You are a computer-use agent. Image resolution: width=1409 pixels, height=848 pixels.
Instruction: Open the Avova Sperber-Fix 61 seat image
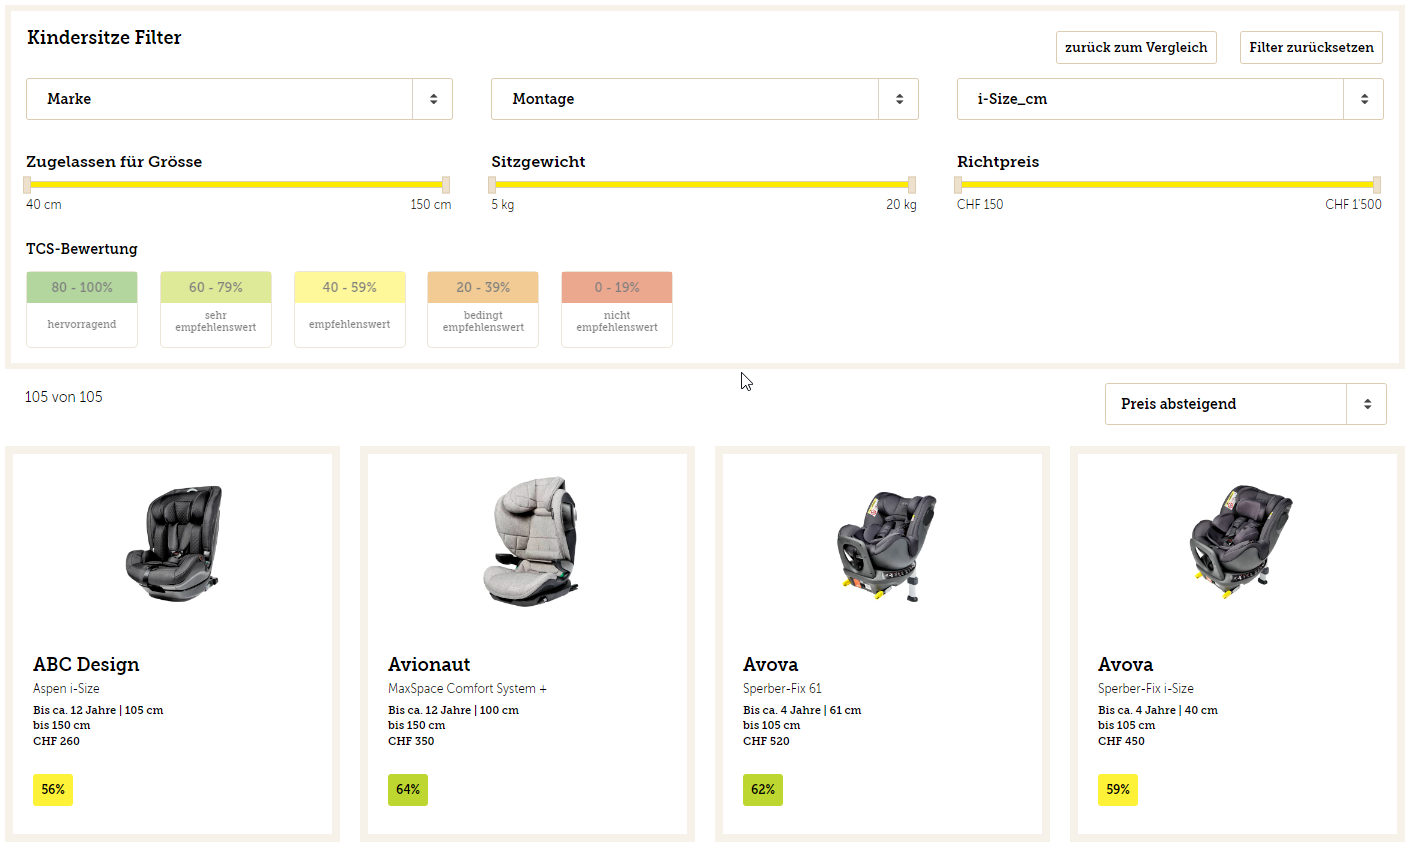886,545
